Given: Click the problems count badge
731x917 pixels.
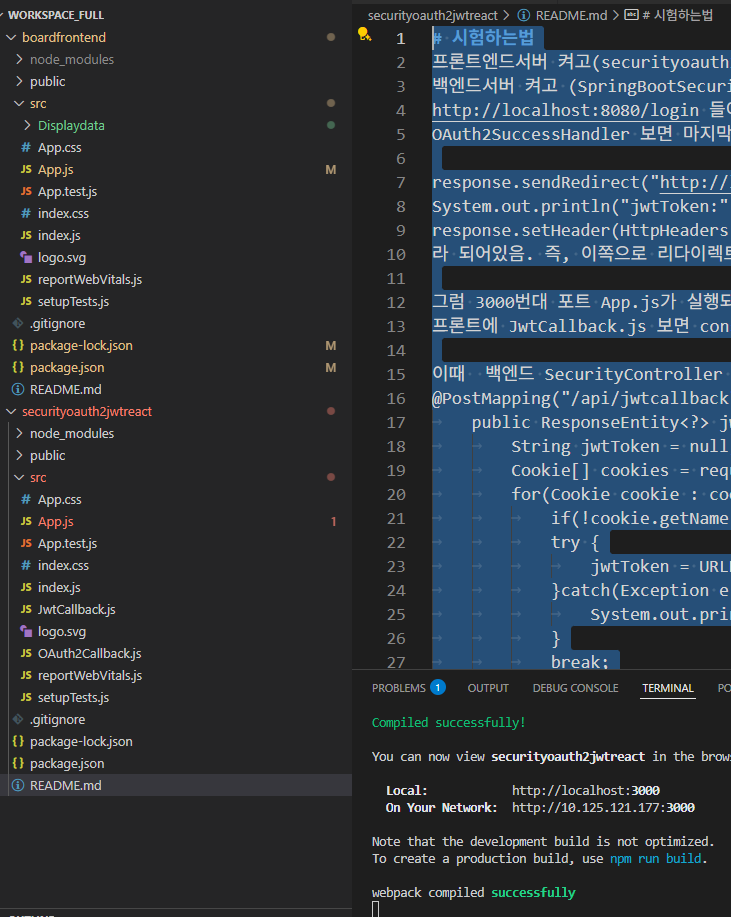Looking at the screenshot, I should pos(437,687).
